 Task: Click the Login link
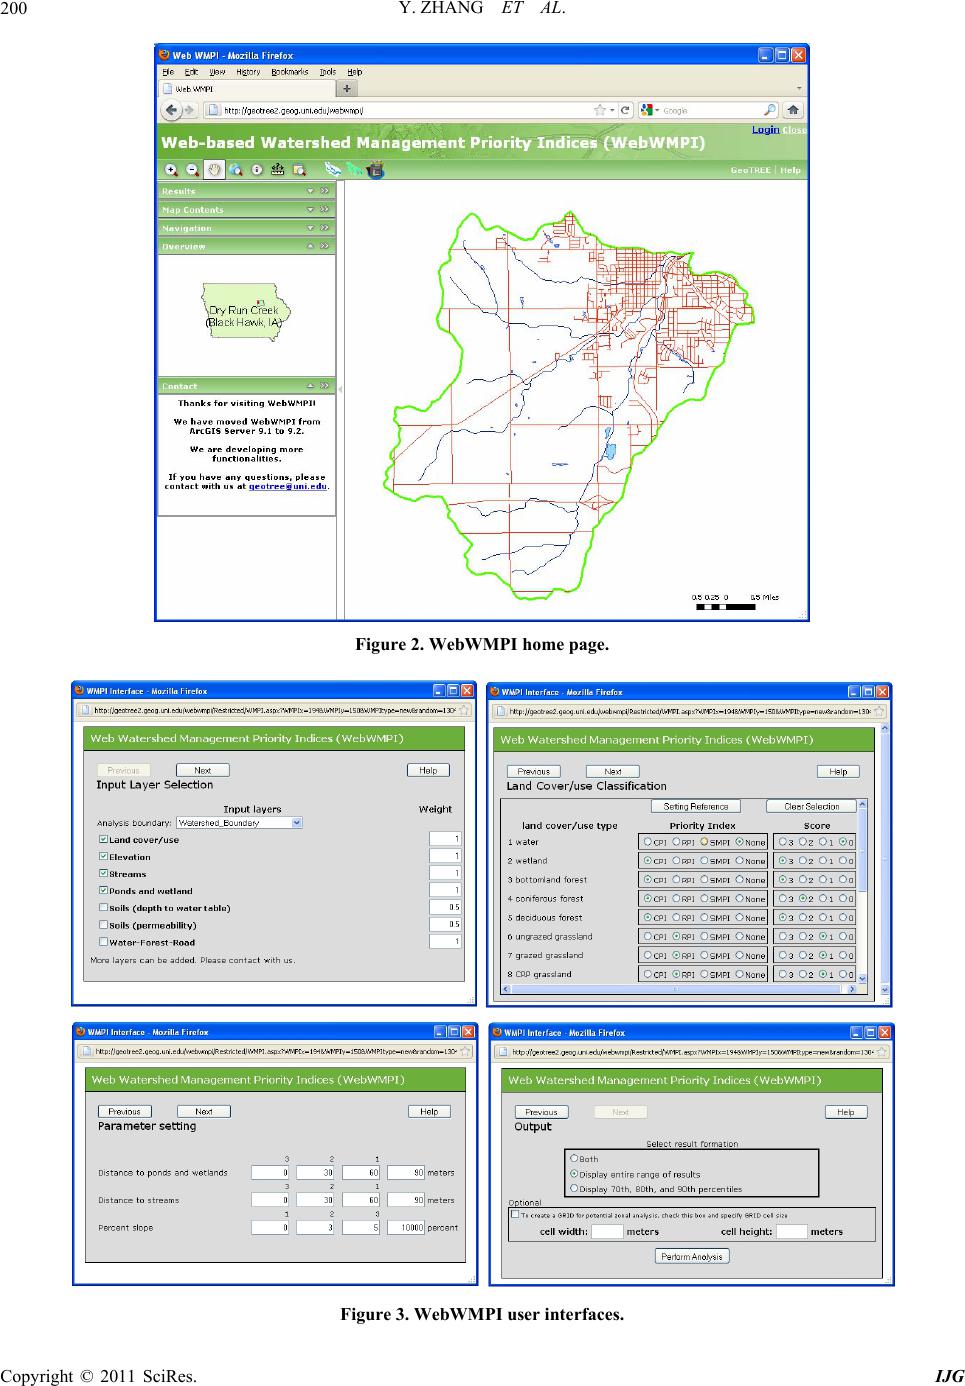point(765,130)
